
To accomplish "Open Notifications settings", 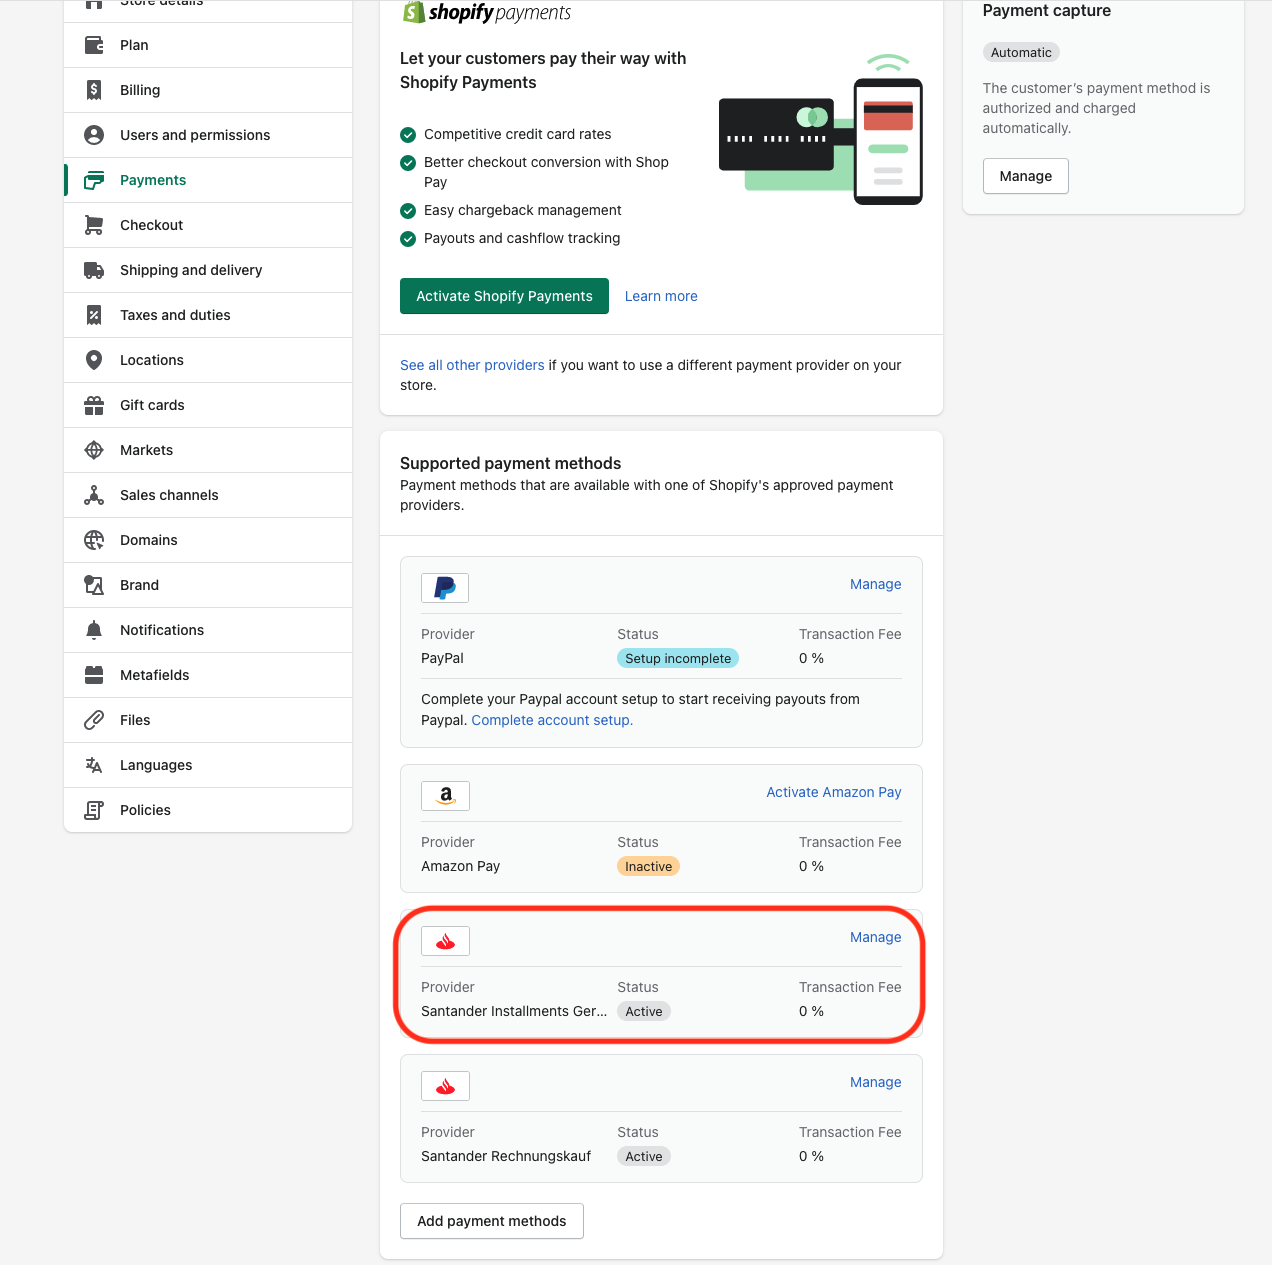I will [x=208, y=630].
